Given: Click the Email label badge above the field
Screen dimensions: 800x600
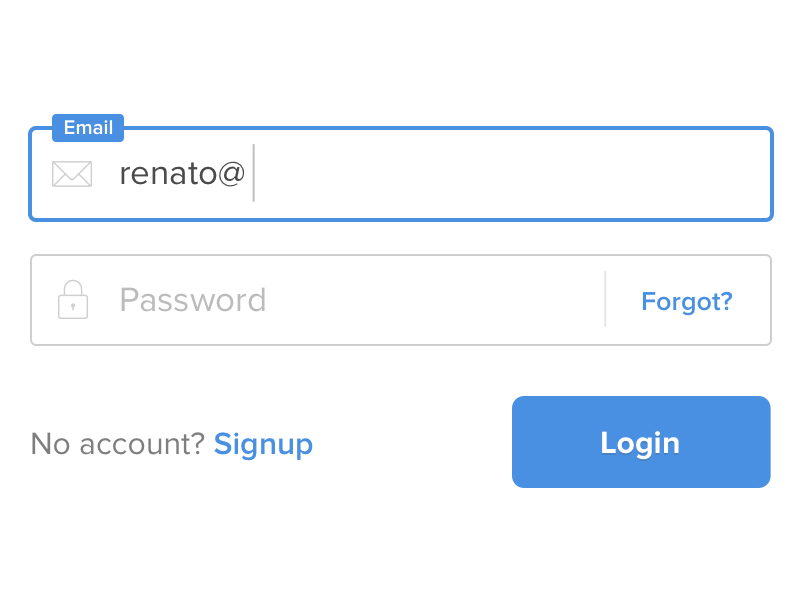Looking at the screenshot, I should tap(87, 128).
